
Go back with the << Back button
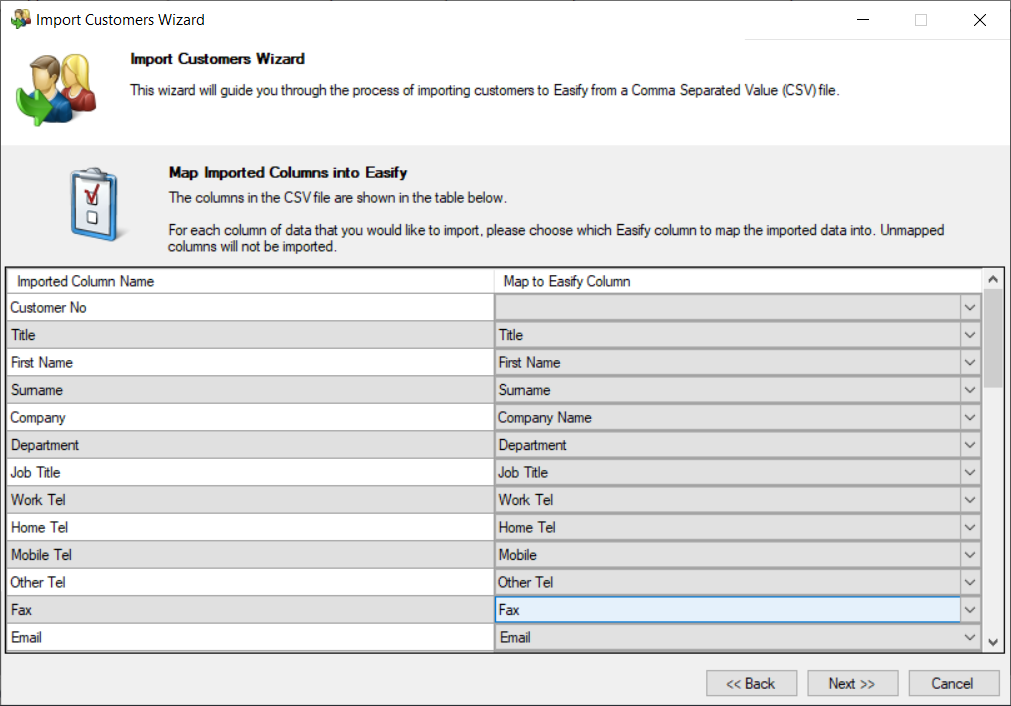point(751,684)
